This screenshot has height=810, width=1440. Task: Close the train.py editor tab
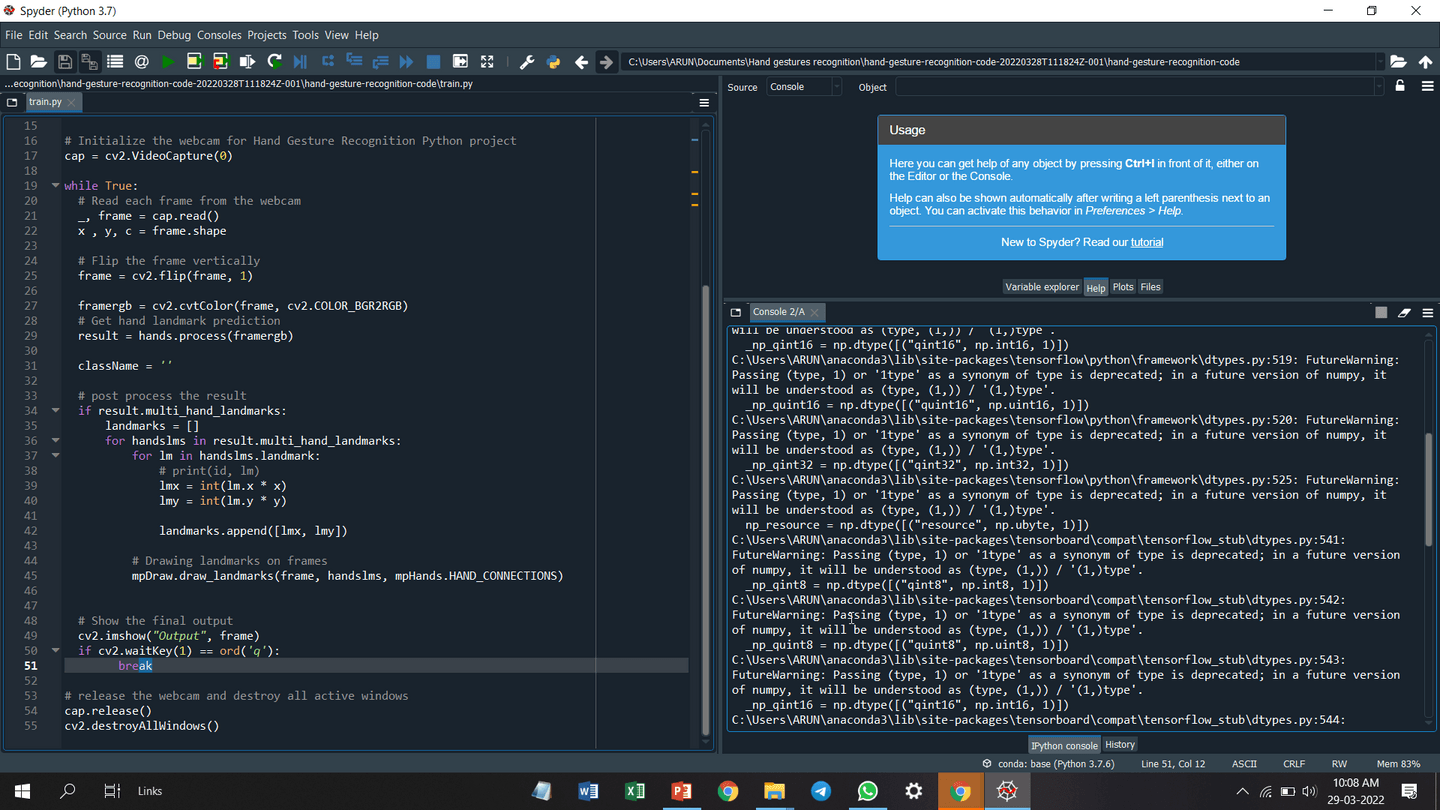pos(71,102)
